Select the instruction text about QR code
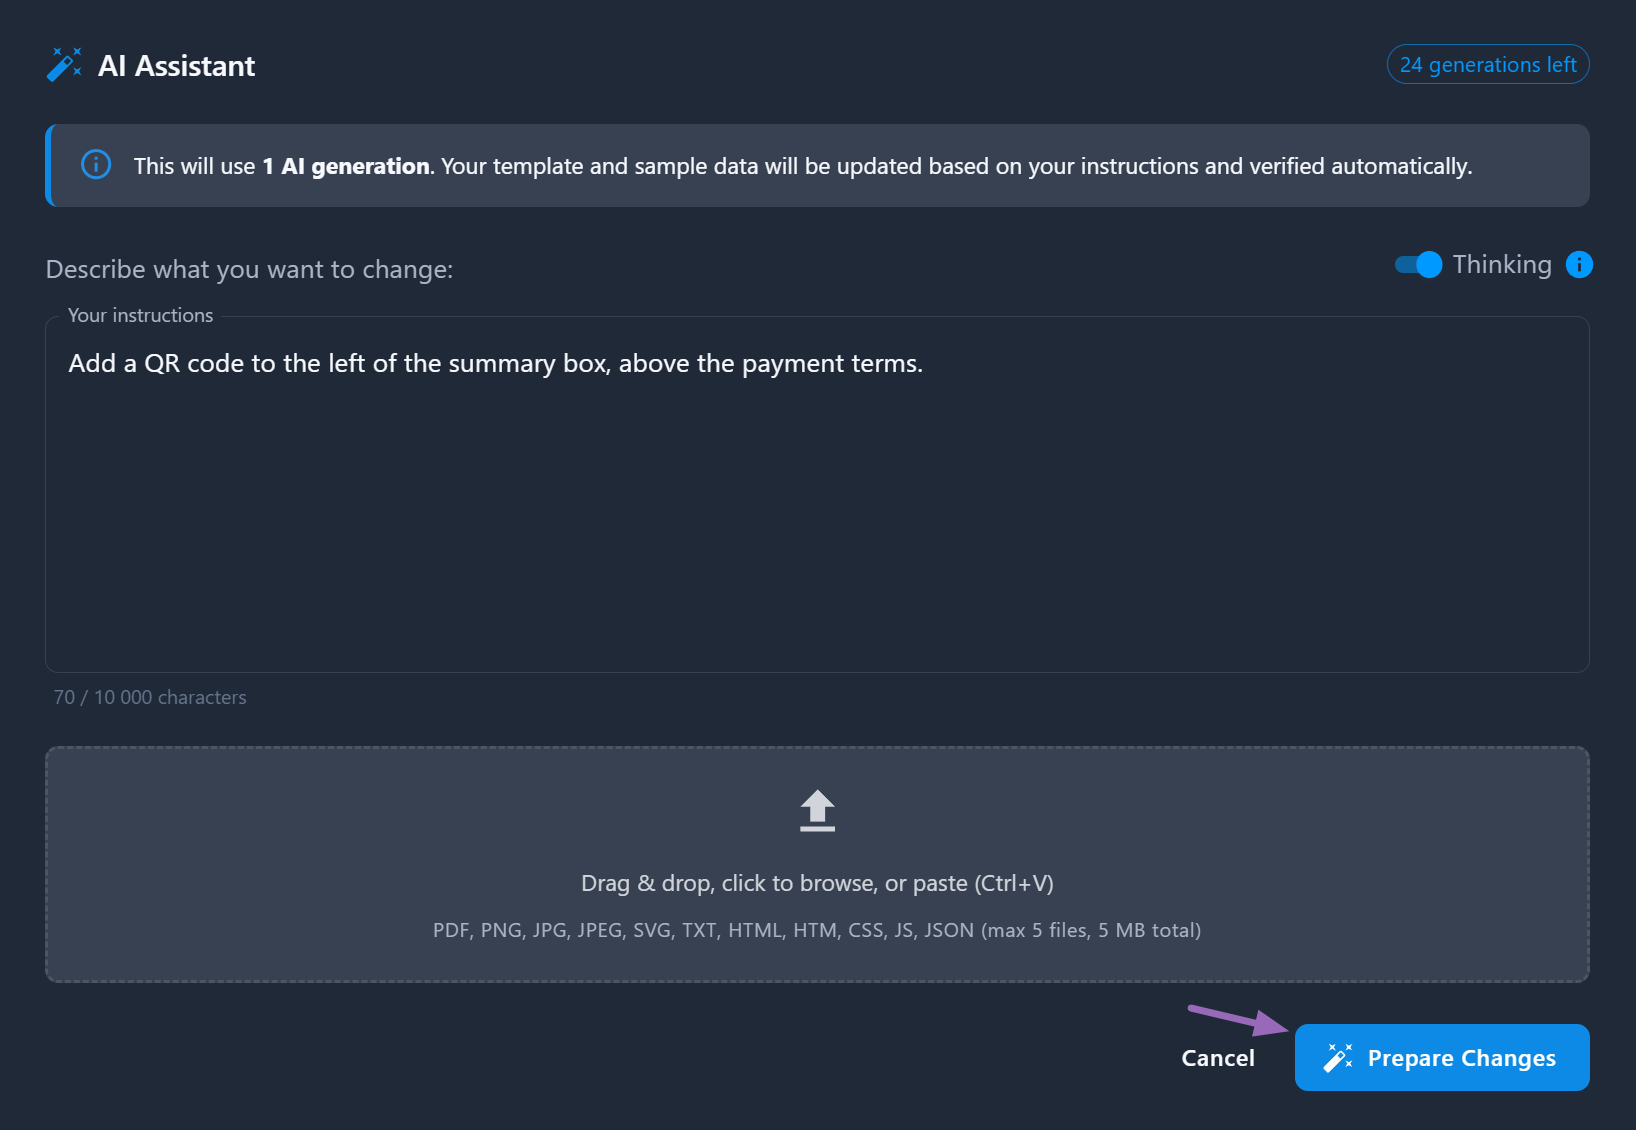 click(495, 363)
